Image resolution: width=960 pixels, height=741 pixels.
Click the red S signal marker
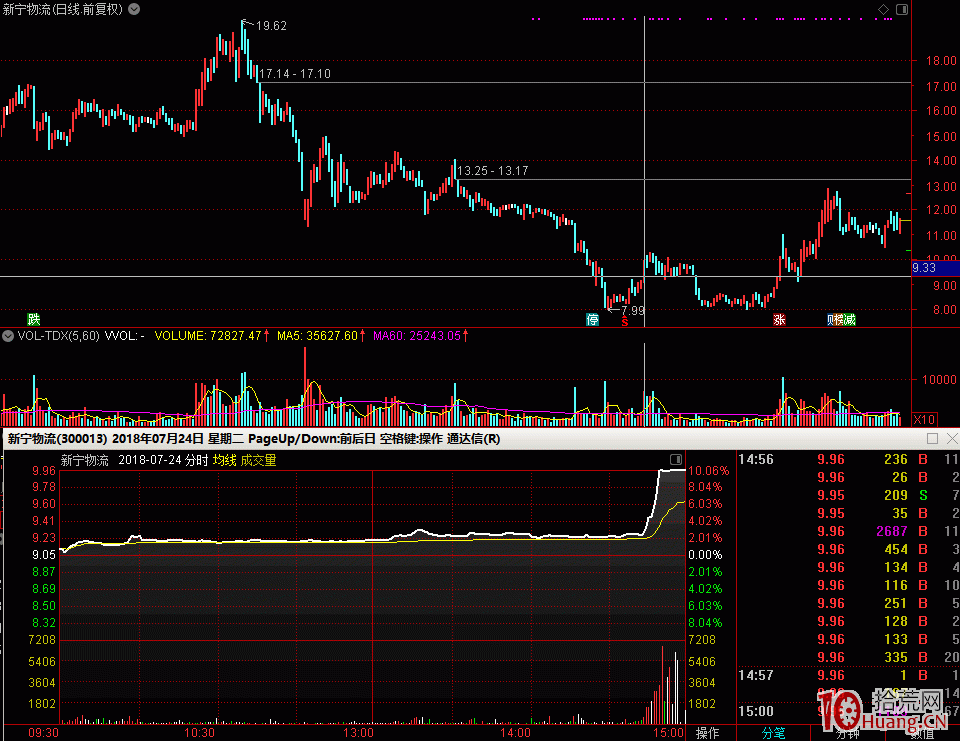[625, 321]
